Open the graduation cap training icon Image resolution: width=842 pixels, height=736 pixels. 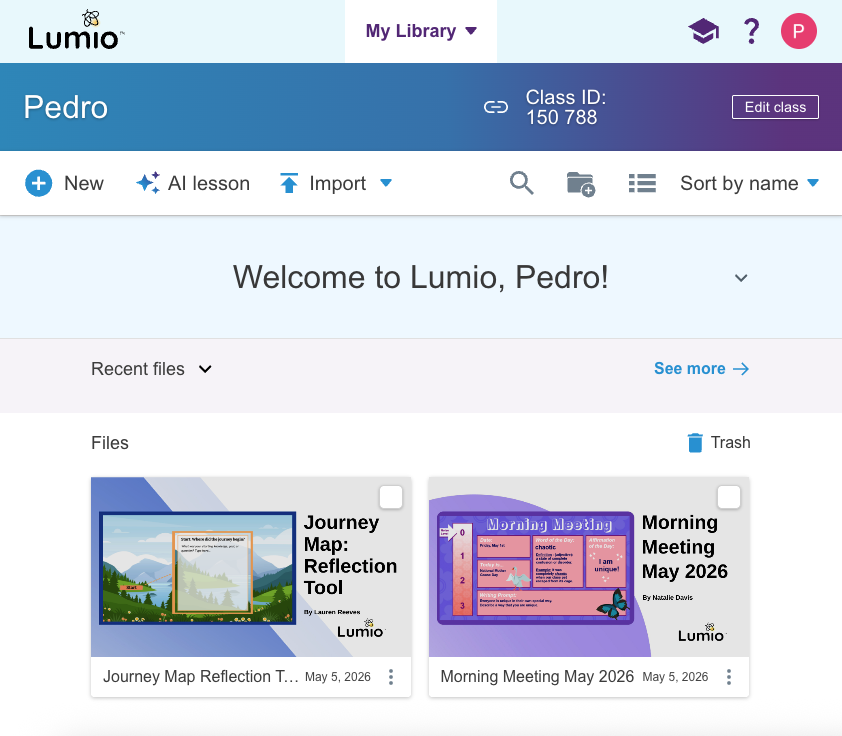(703, 31)
